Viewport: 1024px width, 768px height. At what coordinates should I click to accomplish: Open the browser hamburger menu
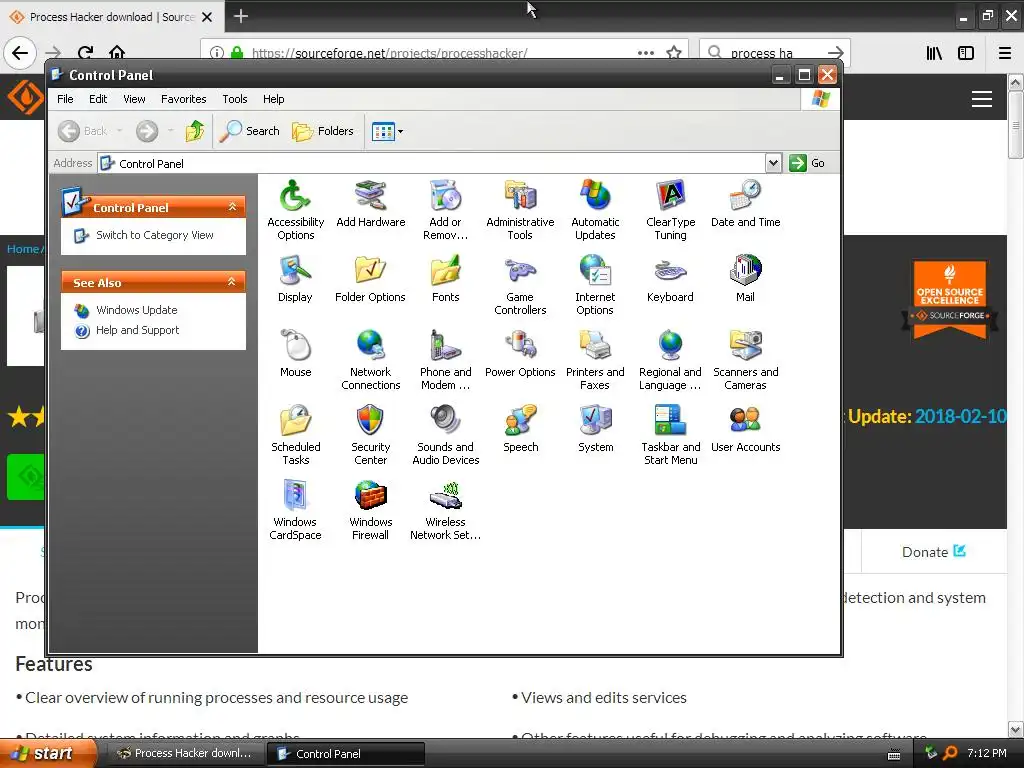click(1005, 53)
